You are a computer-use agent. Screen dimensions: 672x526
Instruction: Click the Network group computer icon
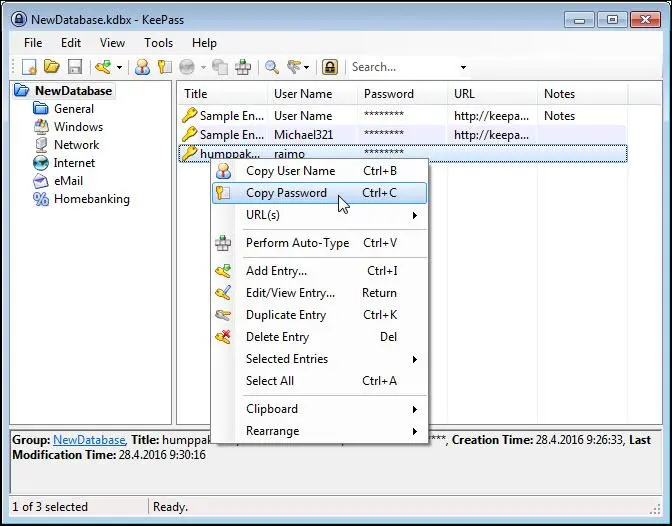pos(41,145)
